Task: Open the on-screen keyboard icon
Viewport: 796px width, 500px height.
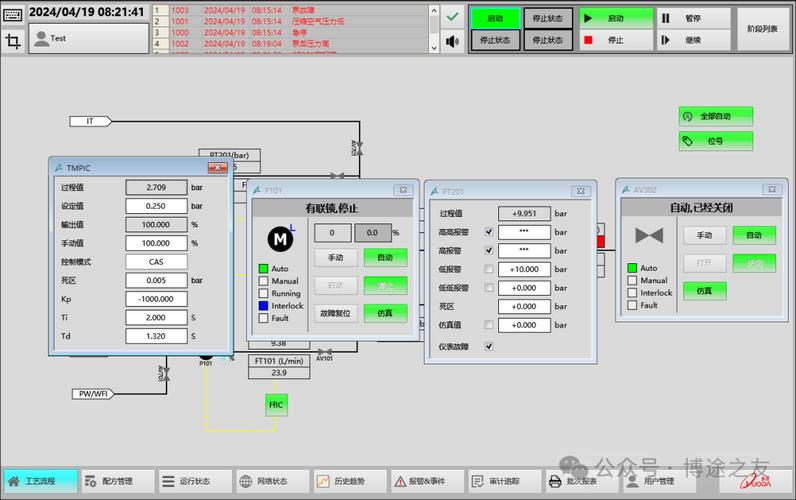Action: [x=12, y=15]
